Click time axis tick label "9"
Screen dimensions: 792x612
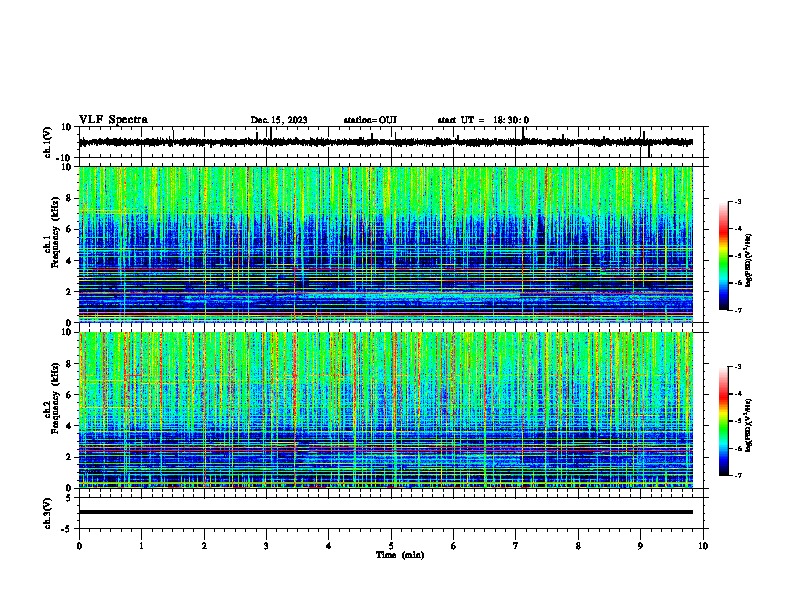coord(640,546)
